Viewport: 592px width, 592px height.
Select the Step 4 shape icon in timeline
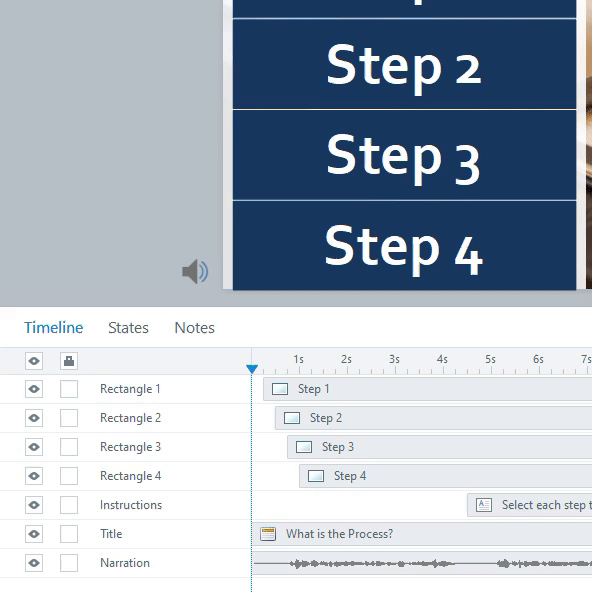pyautogui.click(x=316, y=476)
